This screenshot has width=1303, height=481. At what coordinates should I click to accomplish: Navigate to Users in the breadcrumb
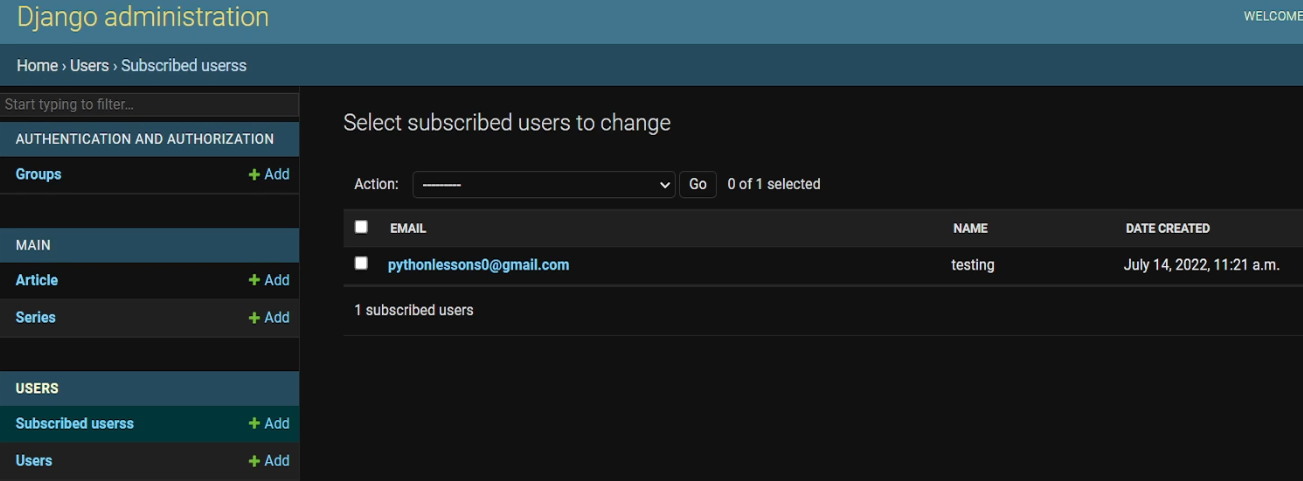89,66
